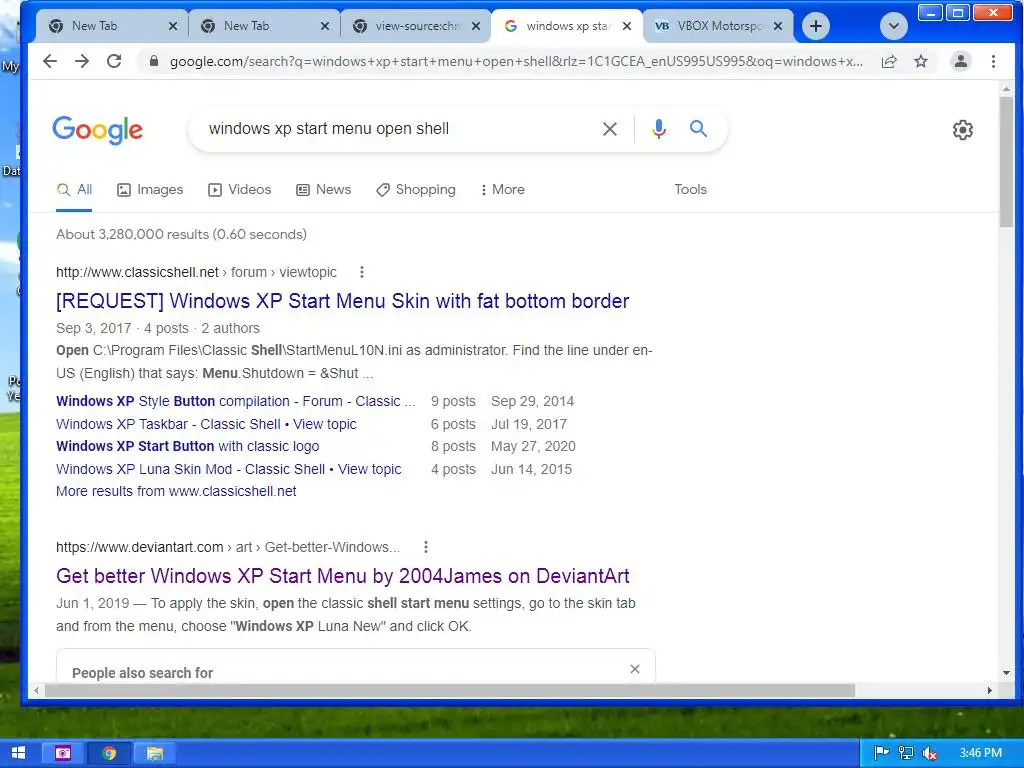
Task: Close the VBOX Motorsport tab
Action: point(778,26)
